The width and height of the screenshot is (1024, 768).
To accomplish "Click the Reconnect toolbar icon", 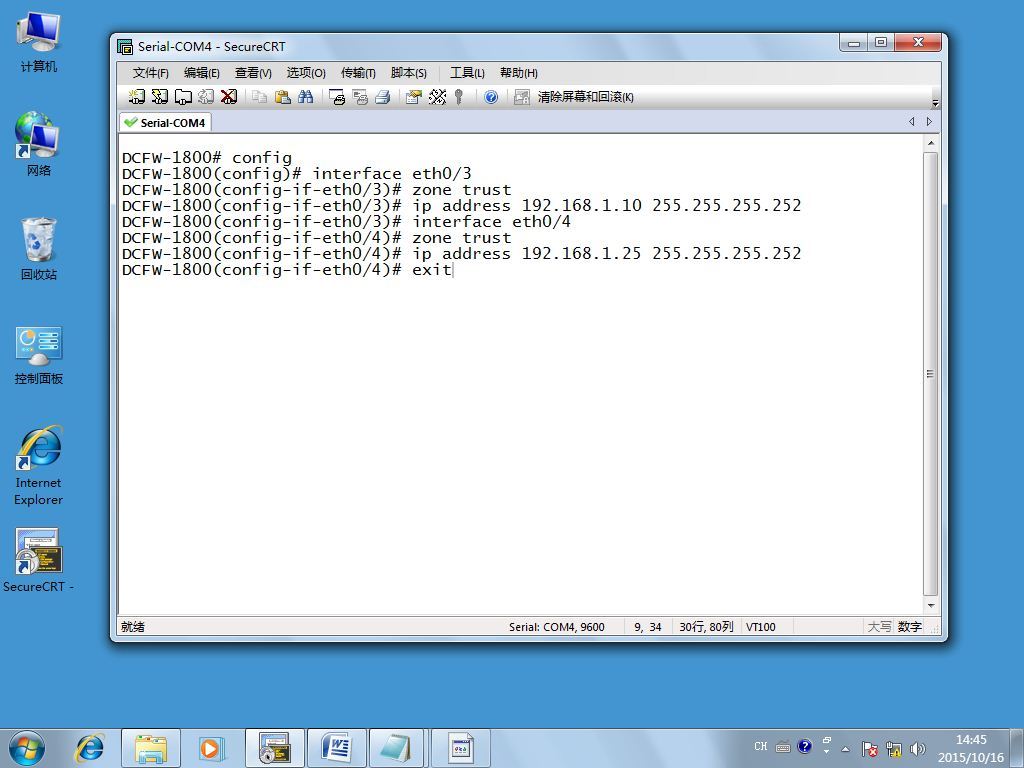I will 206,97.
